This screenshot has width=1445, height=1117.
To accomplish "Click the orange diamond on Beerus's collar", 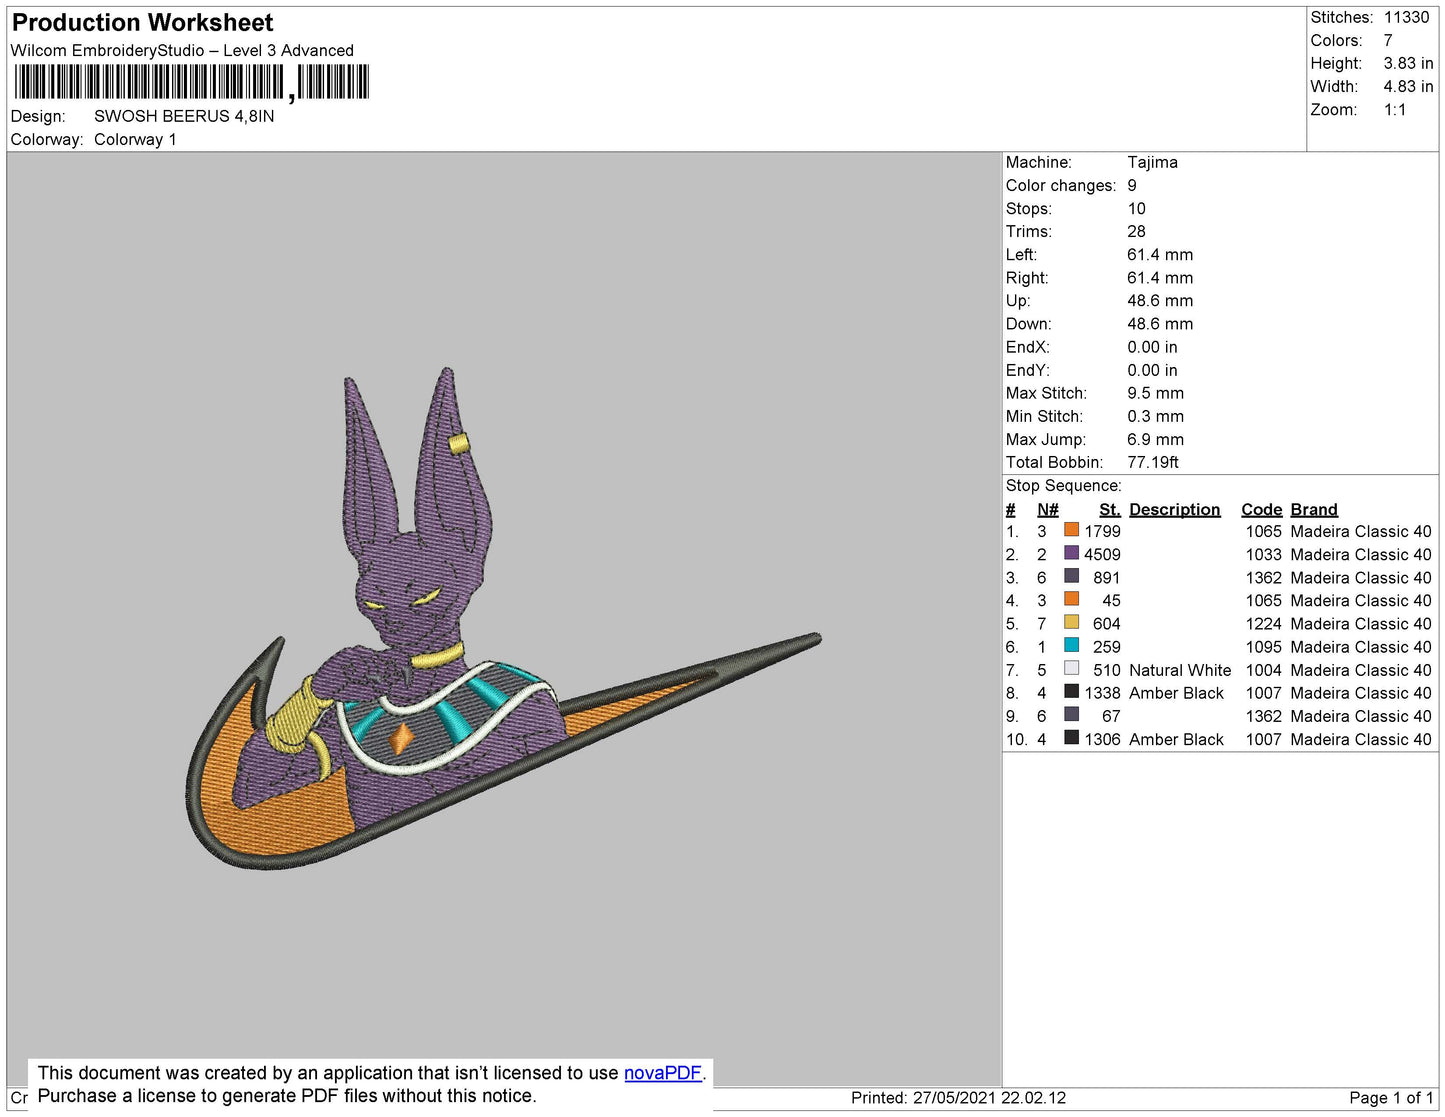I will click(x=401, y=738).
